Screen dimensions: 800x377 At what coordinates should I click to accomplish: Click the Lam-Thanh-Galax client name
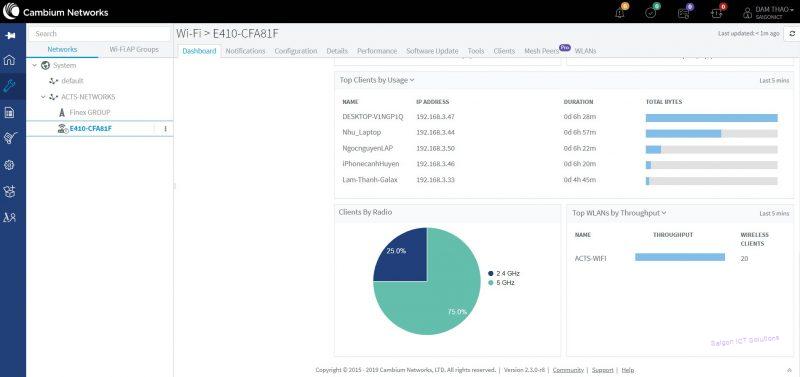[x=370, y=180]
